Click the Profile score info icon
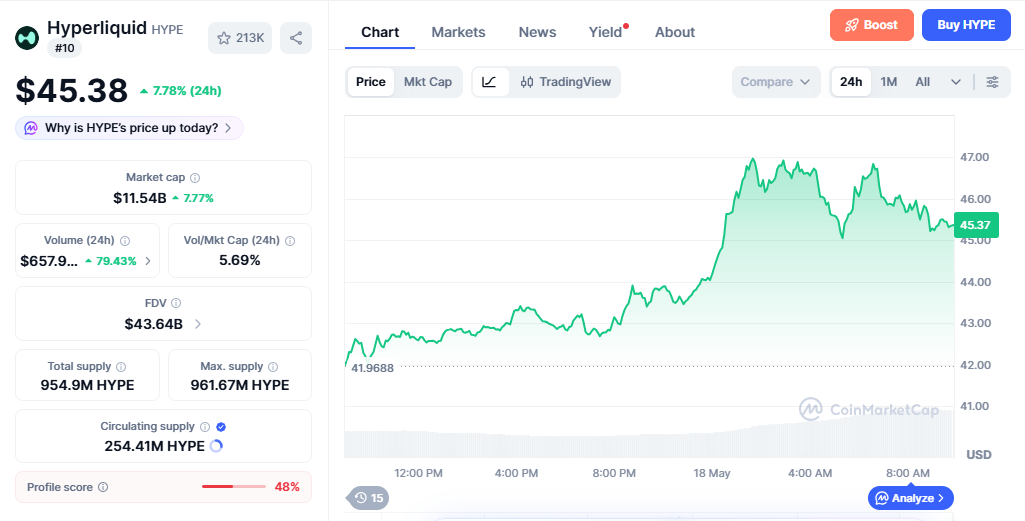Screen dimensions: 1025x521 point(103,487)
